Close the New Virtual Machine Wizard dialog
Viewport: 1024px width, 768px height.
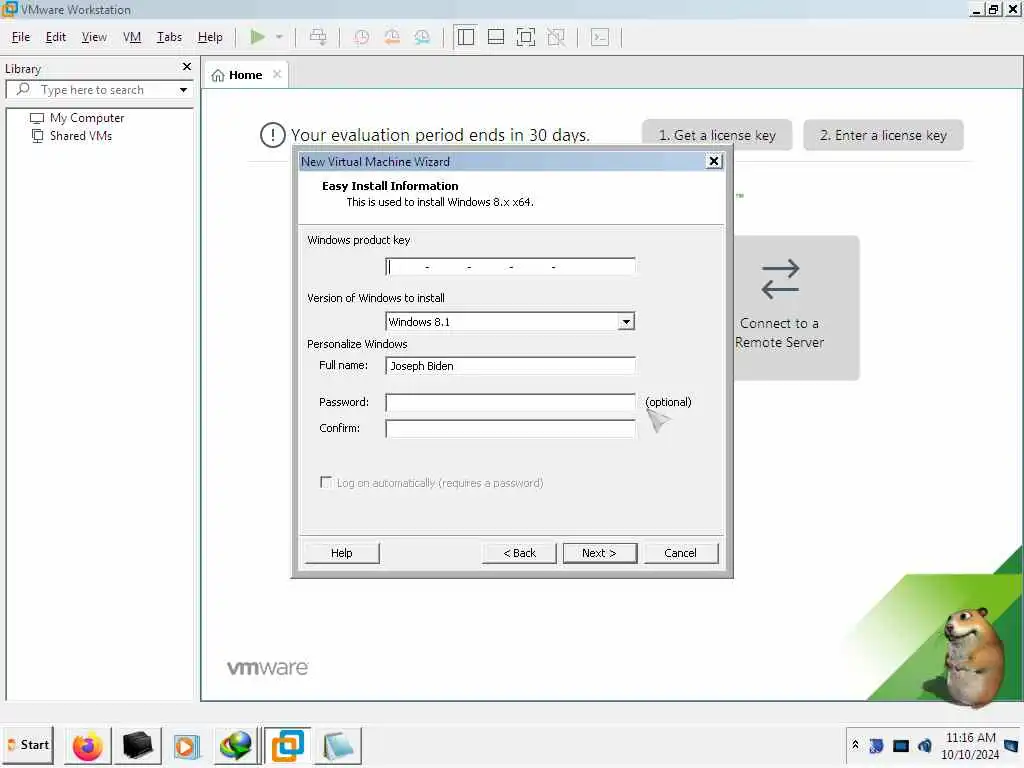(x=714, y=161)
